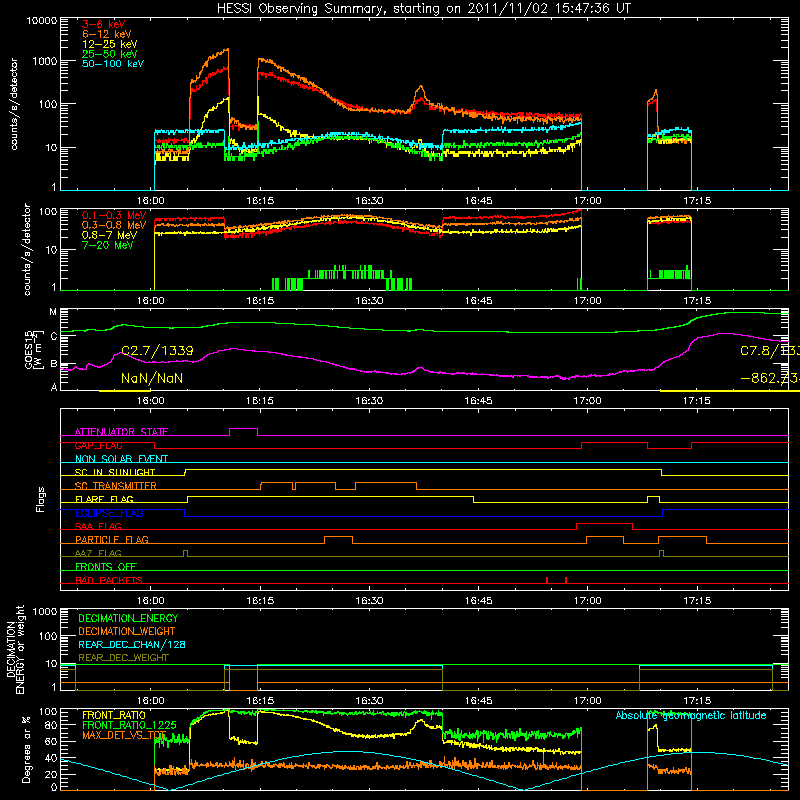Click the Degrees or % axis title
Screen dimensions: 800x800
(26, 749)
